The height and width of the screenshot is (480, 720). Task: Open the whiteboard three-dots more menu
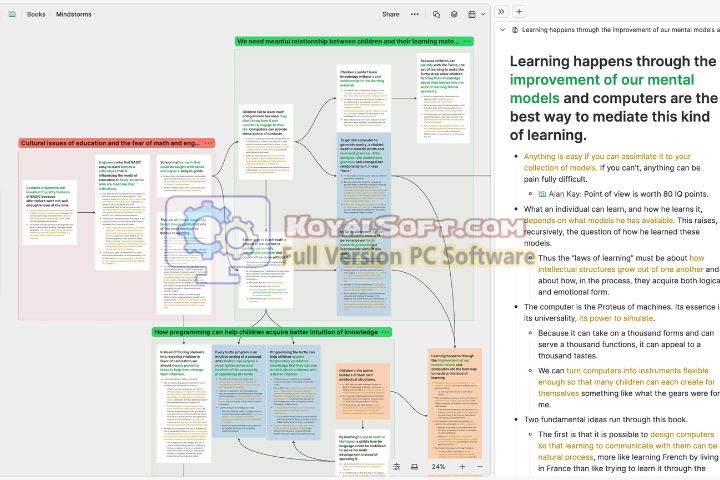tap(415, 14)
